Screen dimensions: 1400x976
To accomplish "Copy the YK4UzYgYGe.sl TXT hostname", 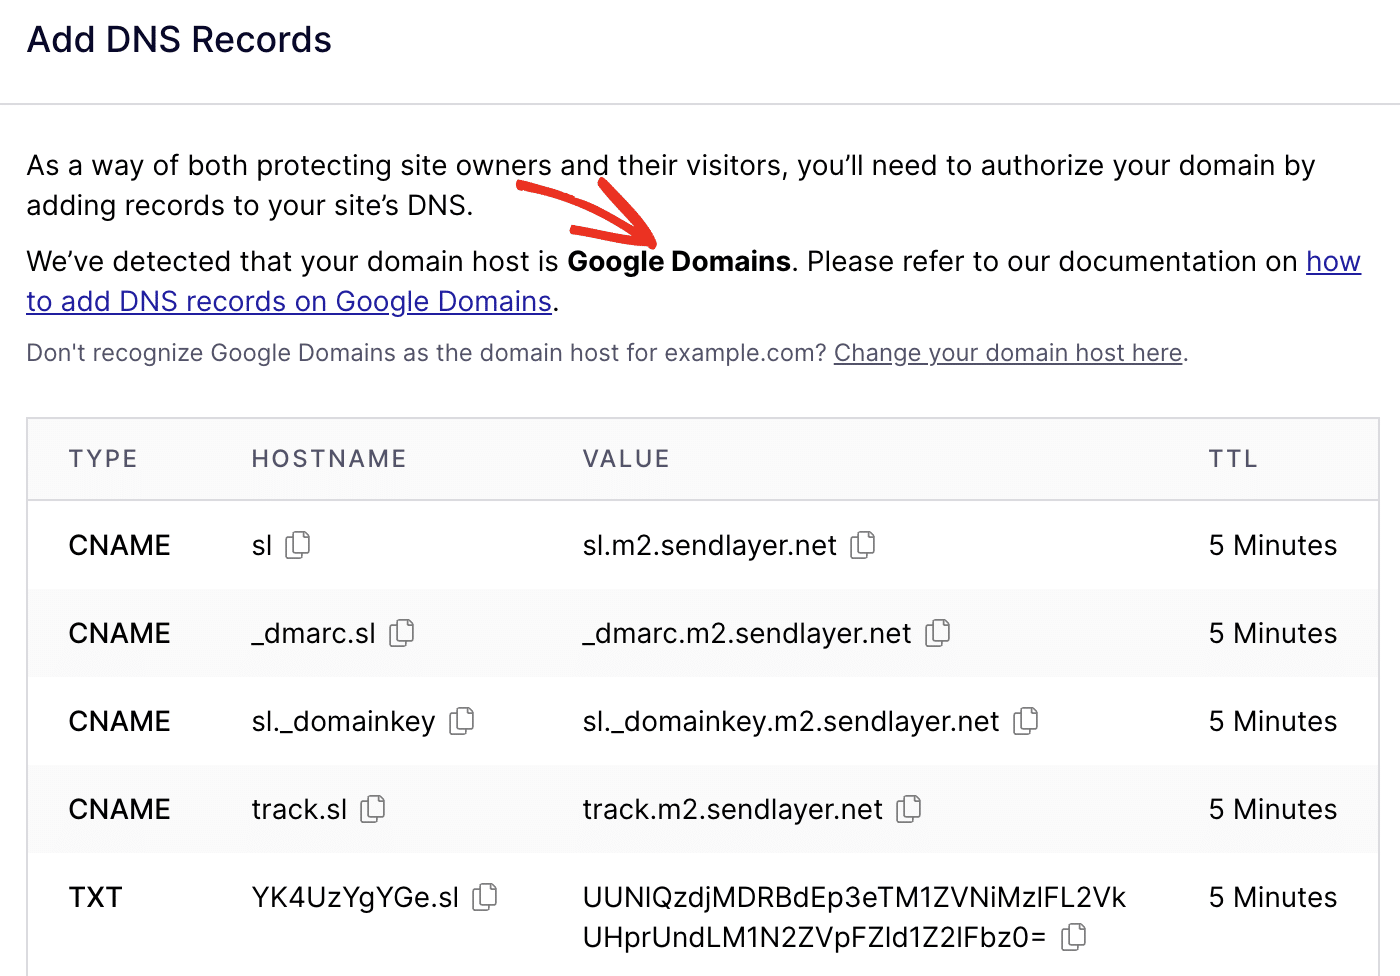I will [484, 897].
